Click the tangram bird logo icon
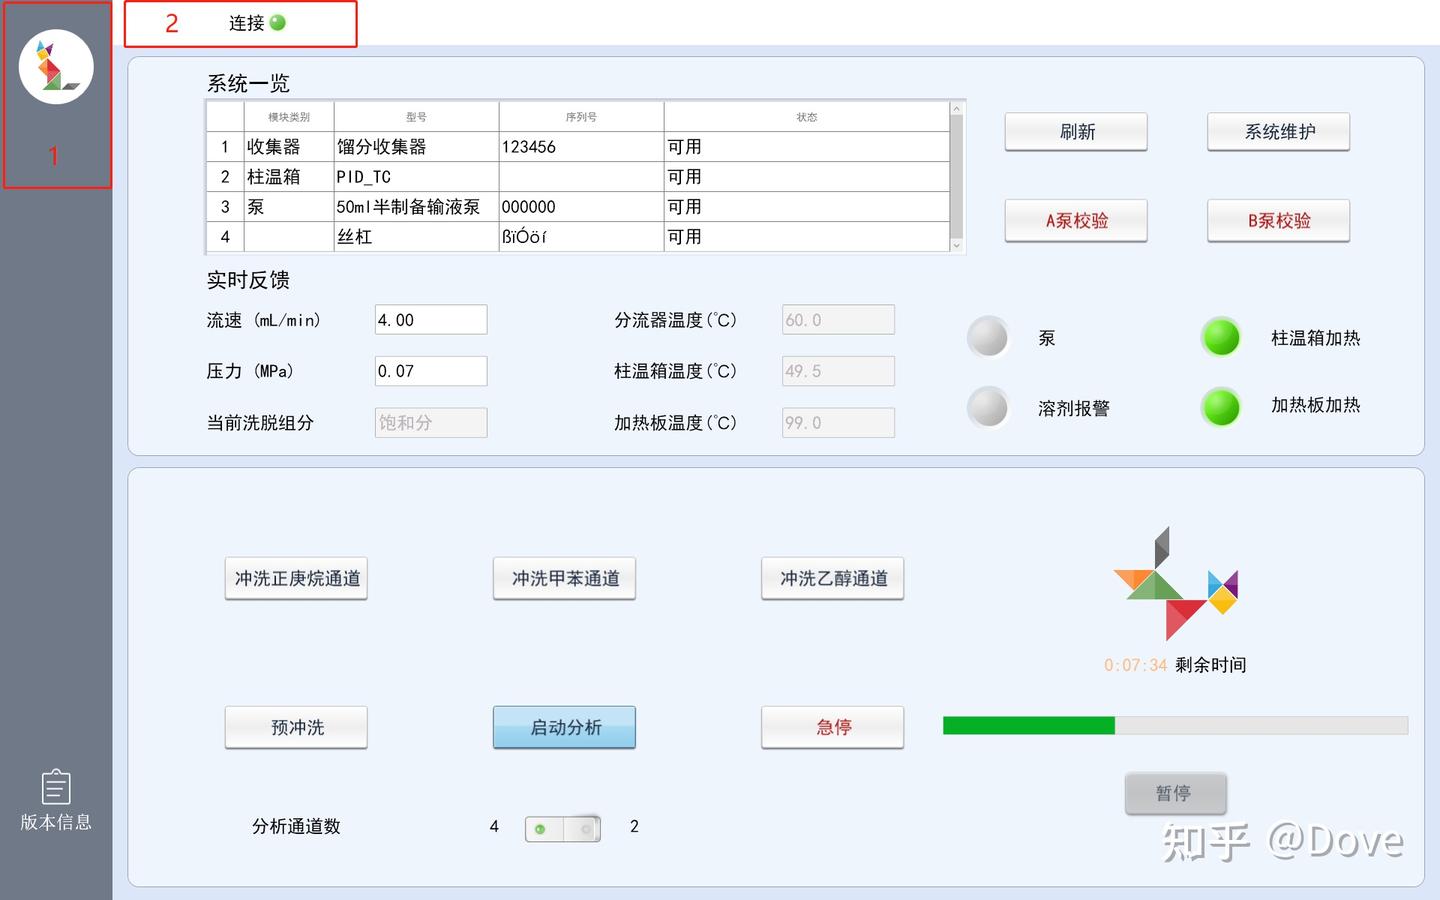This screenshot has width=1440, height=900. (x=56, y=66)
